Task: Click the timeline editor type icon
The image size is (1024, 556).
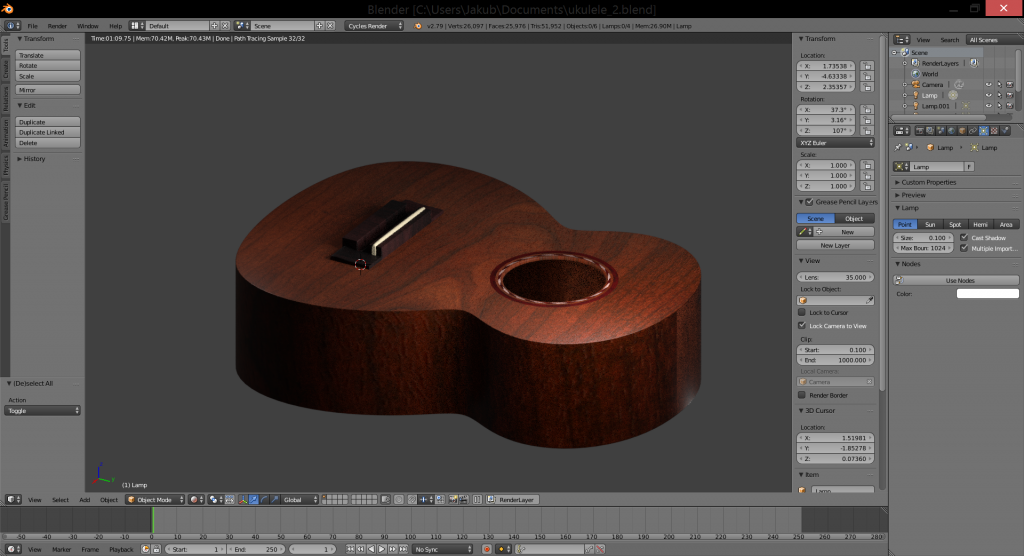Action: (x=11, y=549)
